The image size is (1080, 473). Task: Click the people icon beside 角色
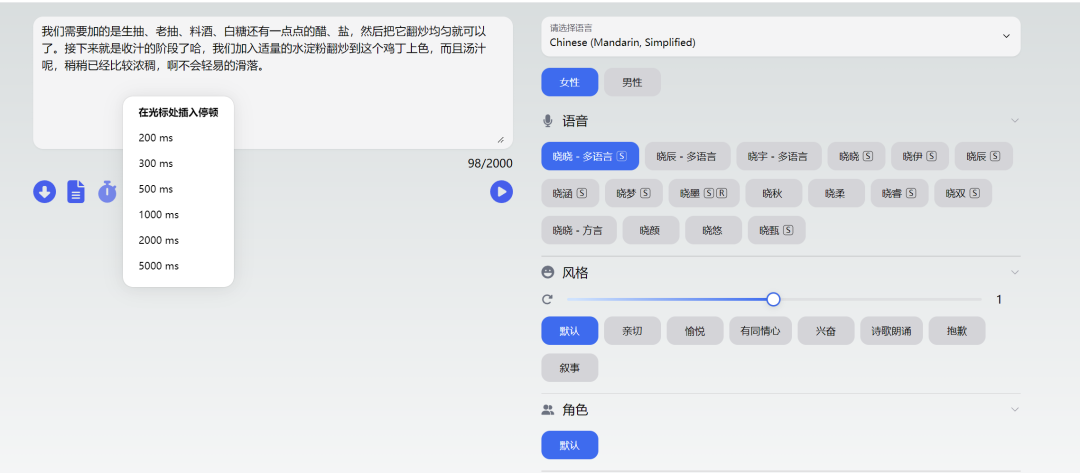click(x=548, y=410)
